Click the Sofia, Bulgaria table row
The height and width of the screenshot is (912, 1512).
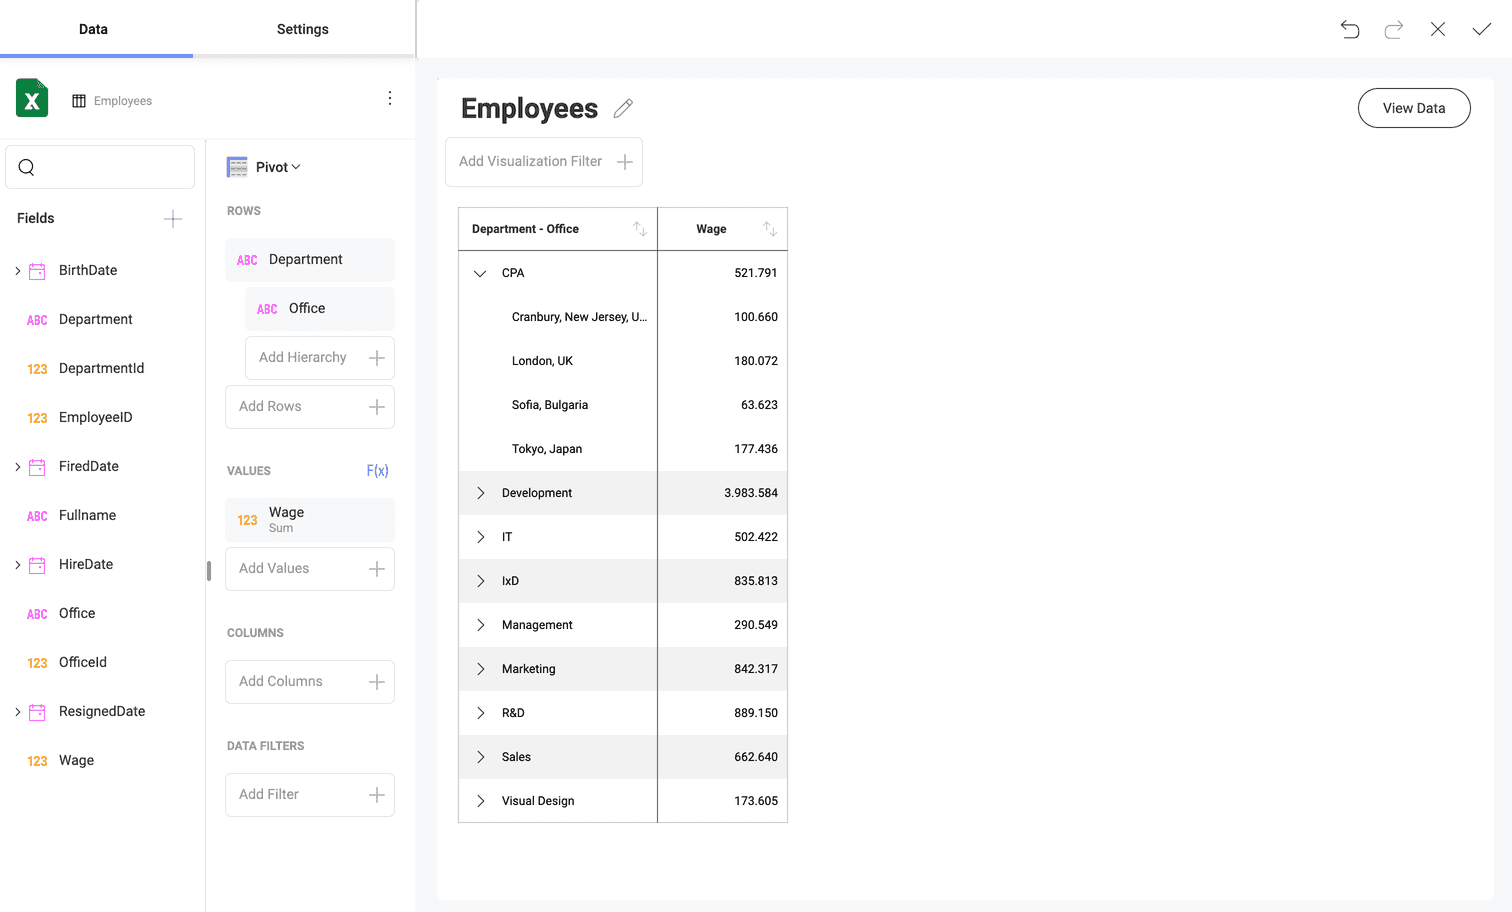coord(623,405)
